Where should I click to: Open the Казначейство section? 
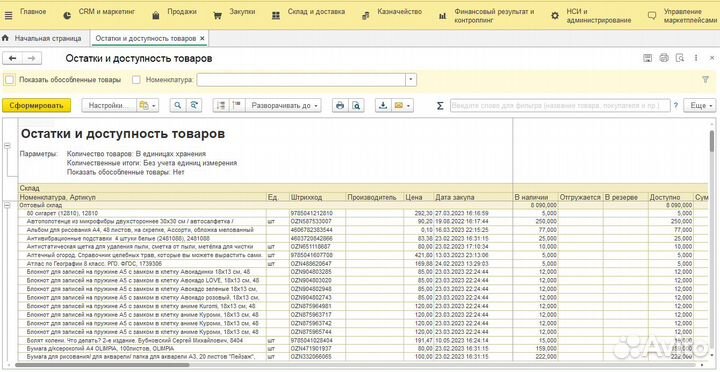399,12
